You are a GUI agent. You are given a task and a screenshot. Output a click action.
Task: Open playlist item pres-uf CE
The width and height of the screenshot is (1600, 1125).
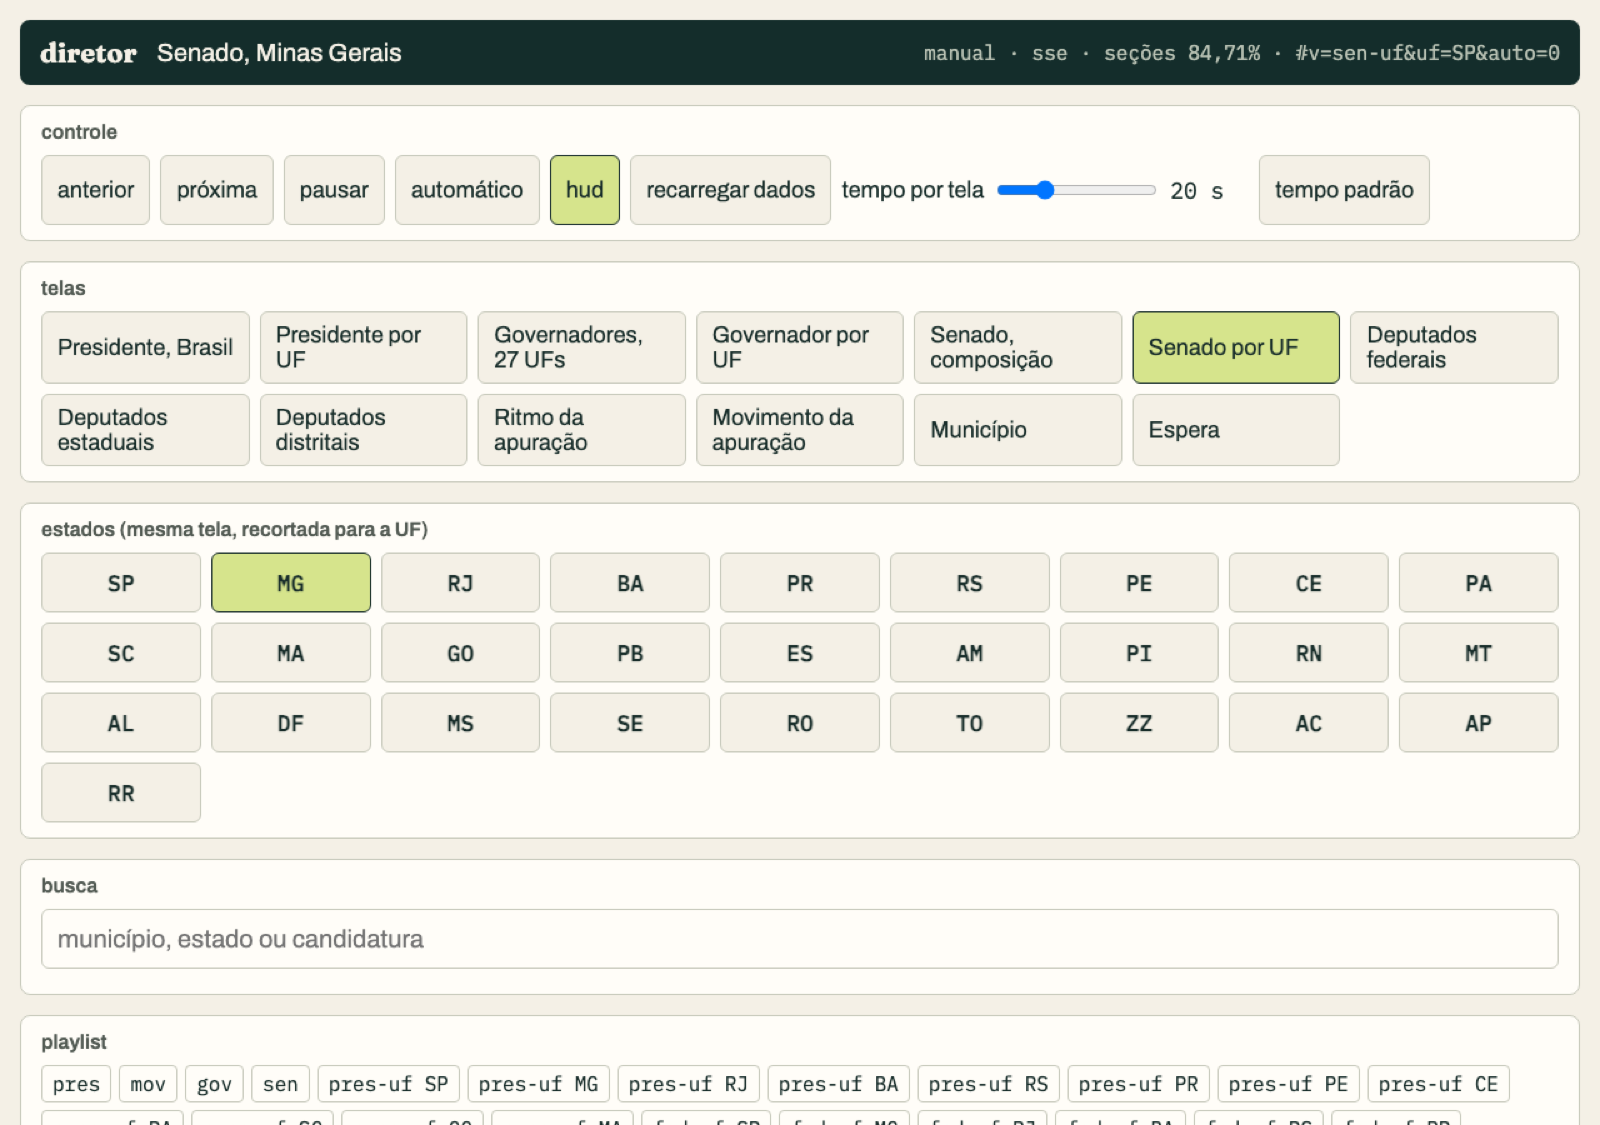pos(1438,1084)
